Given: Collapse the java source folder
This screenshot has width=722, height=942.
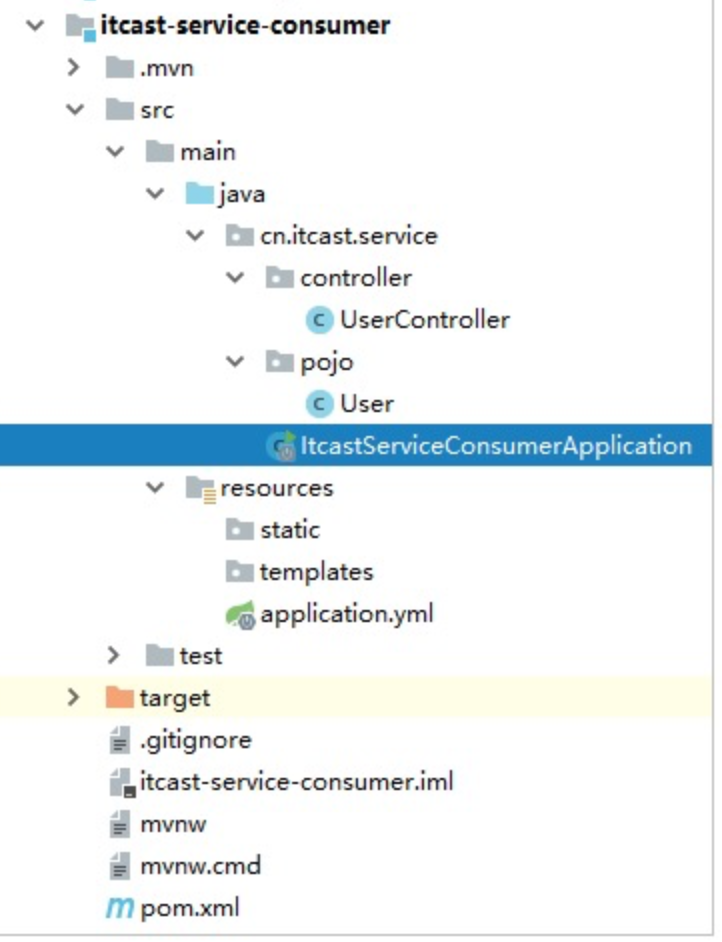Looking at the screenshot, I should (x=156, y=193).
